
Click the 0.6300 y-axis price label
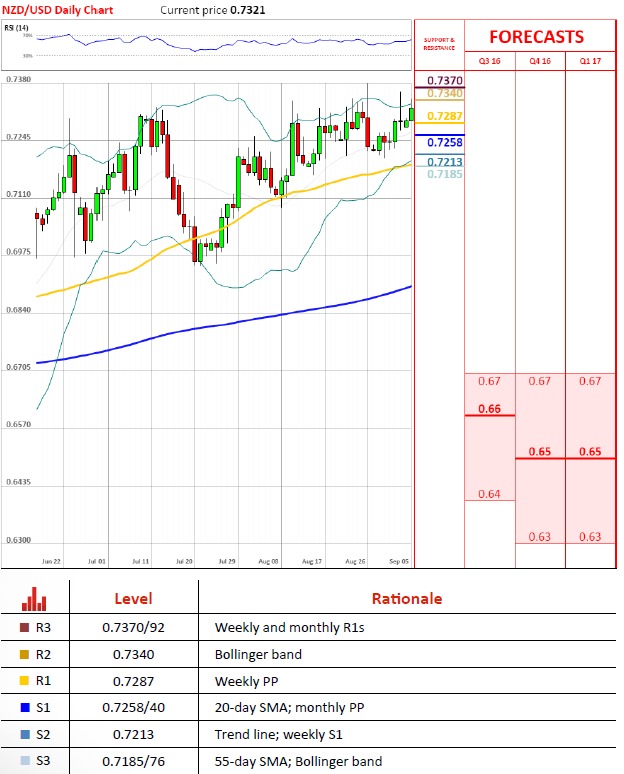point(19,540)
